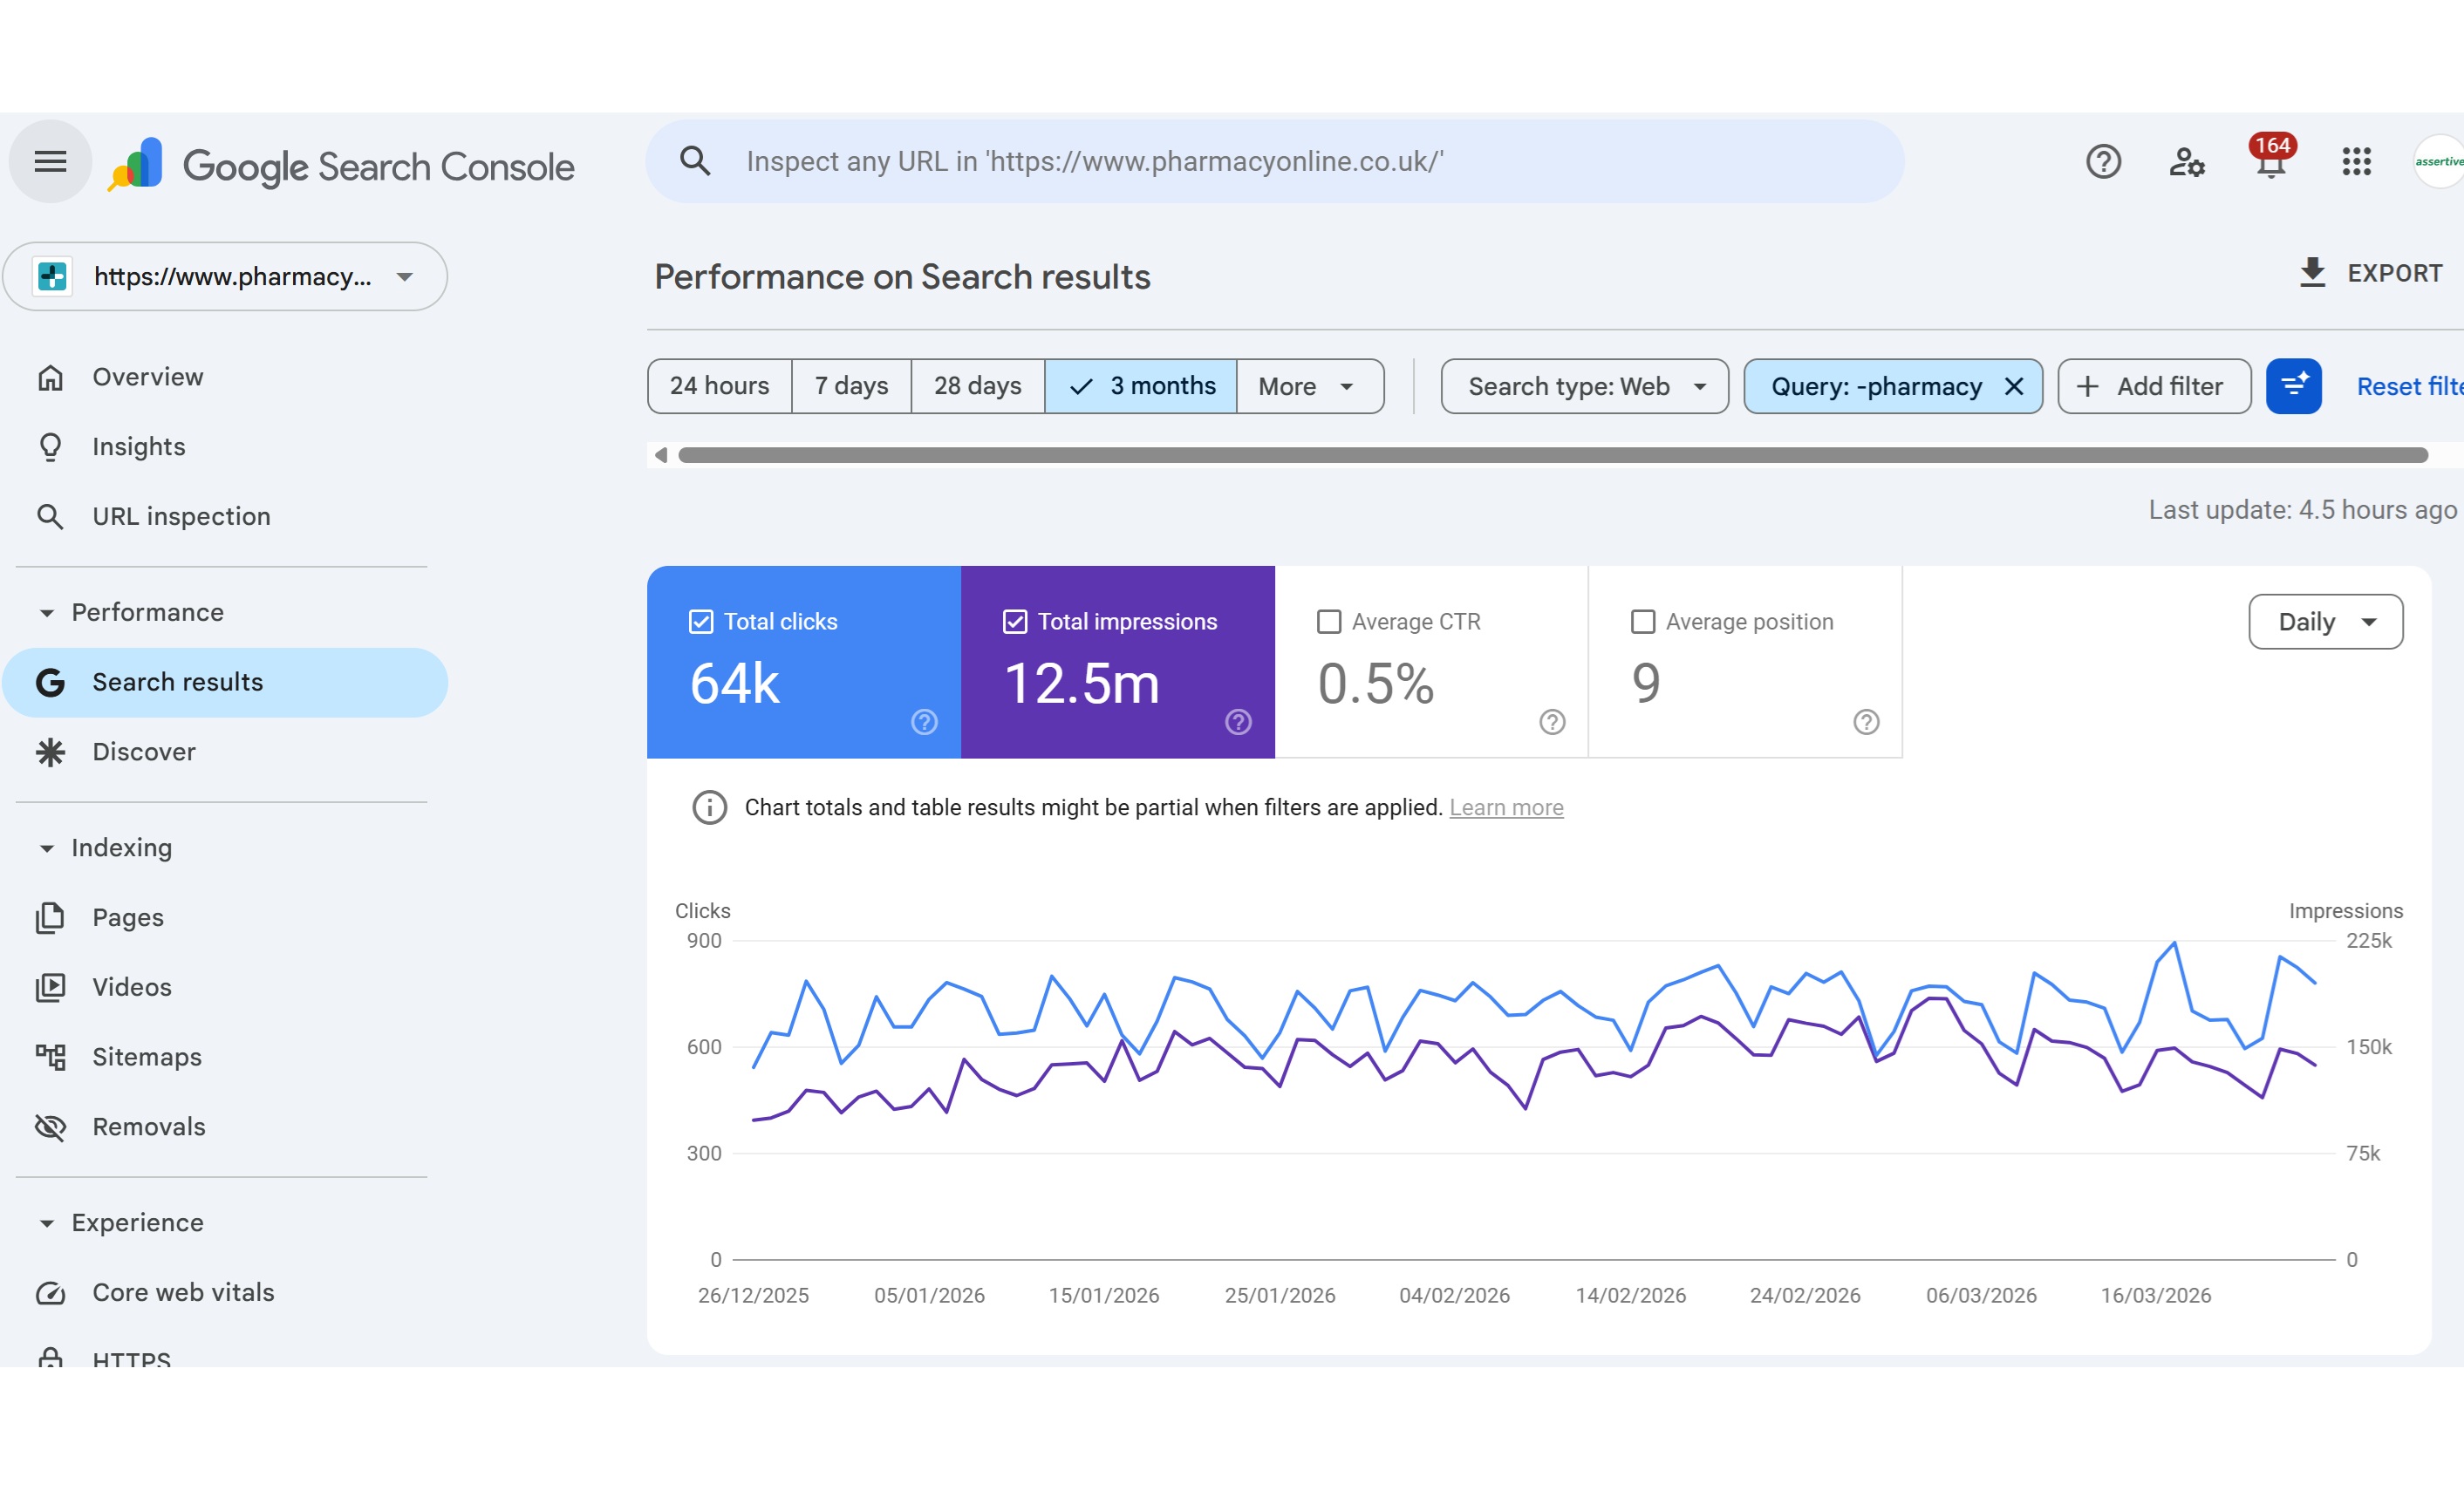Uncheck the Total impressions metric
This screenshot has height=1491, width=2464.
pos(1014,621)
